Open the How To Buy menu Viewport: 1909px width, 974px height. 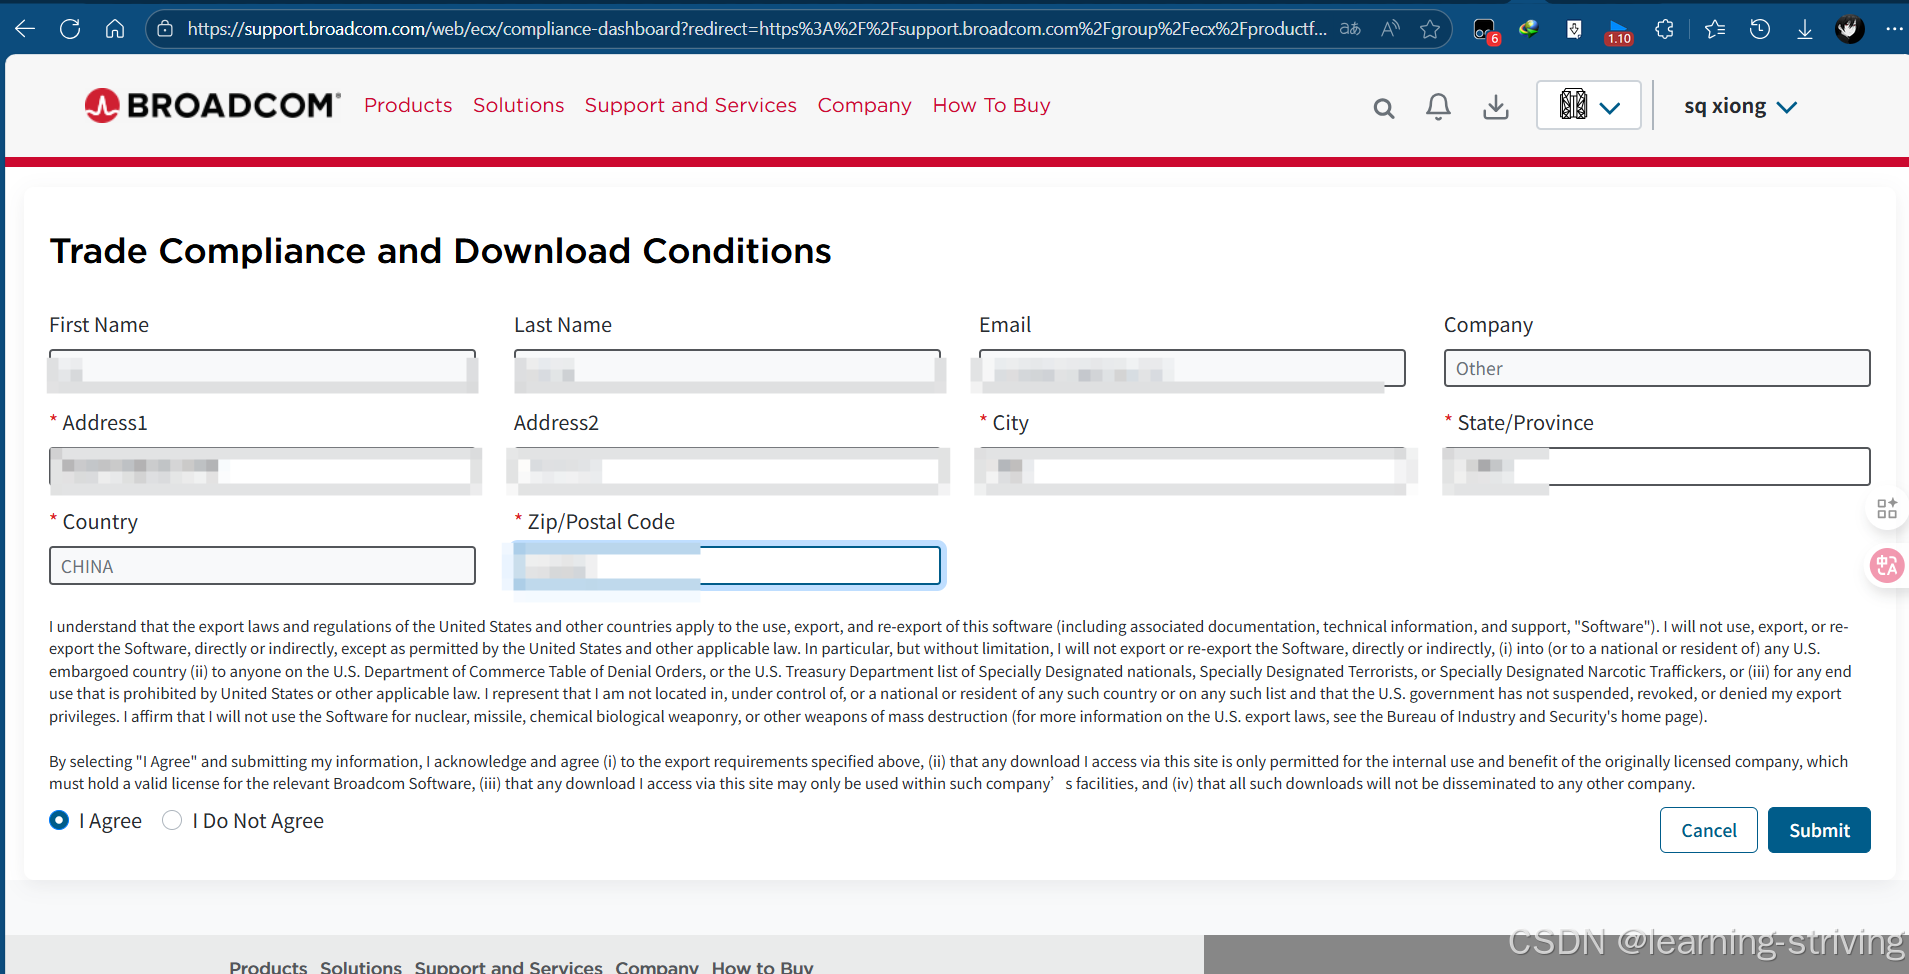pos(991,105)
